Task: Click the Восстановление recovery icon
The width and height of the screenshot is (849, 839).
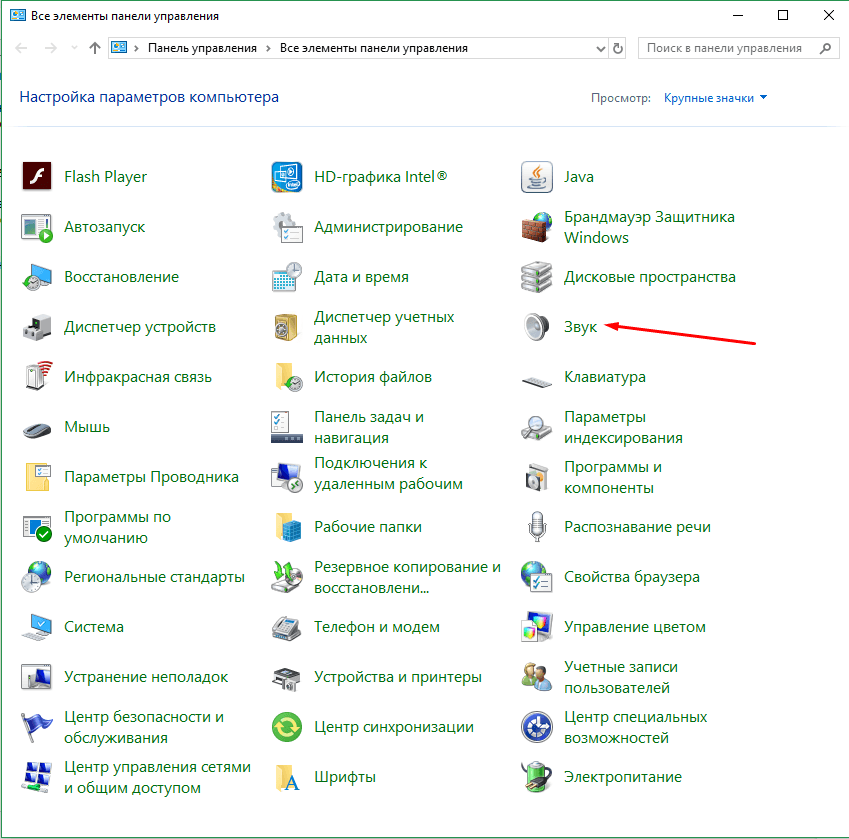Action: [x=37, y=277]
